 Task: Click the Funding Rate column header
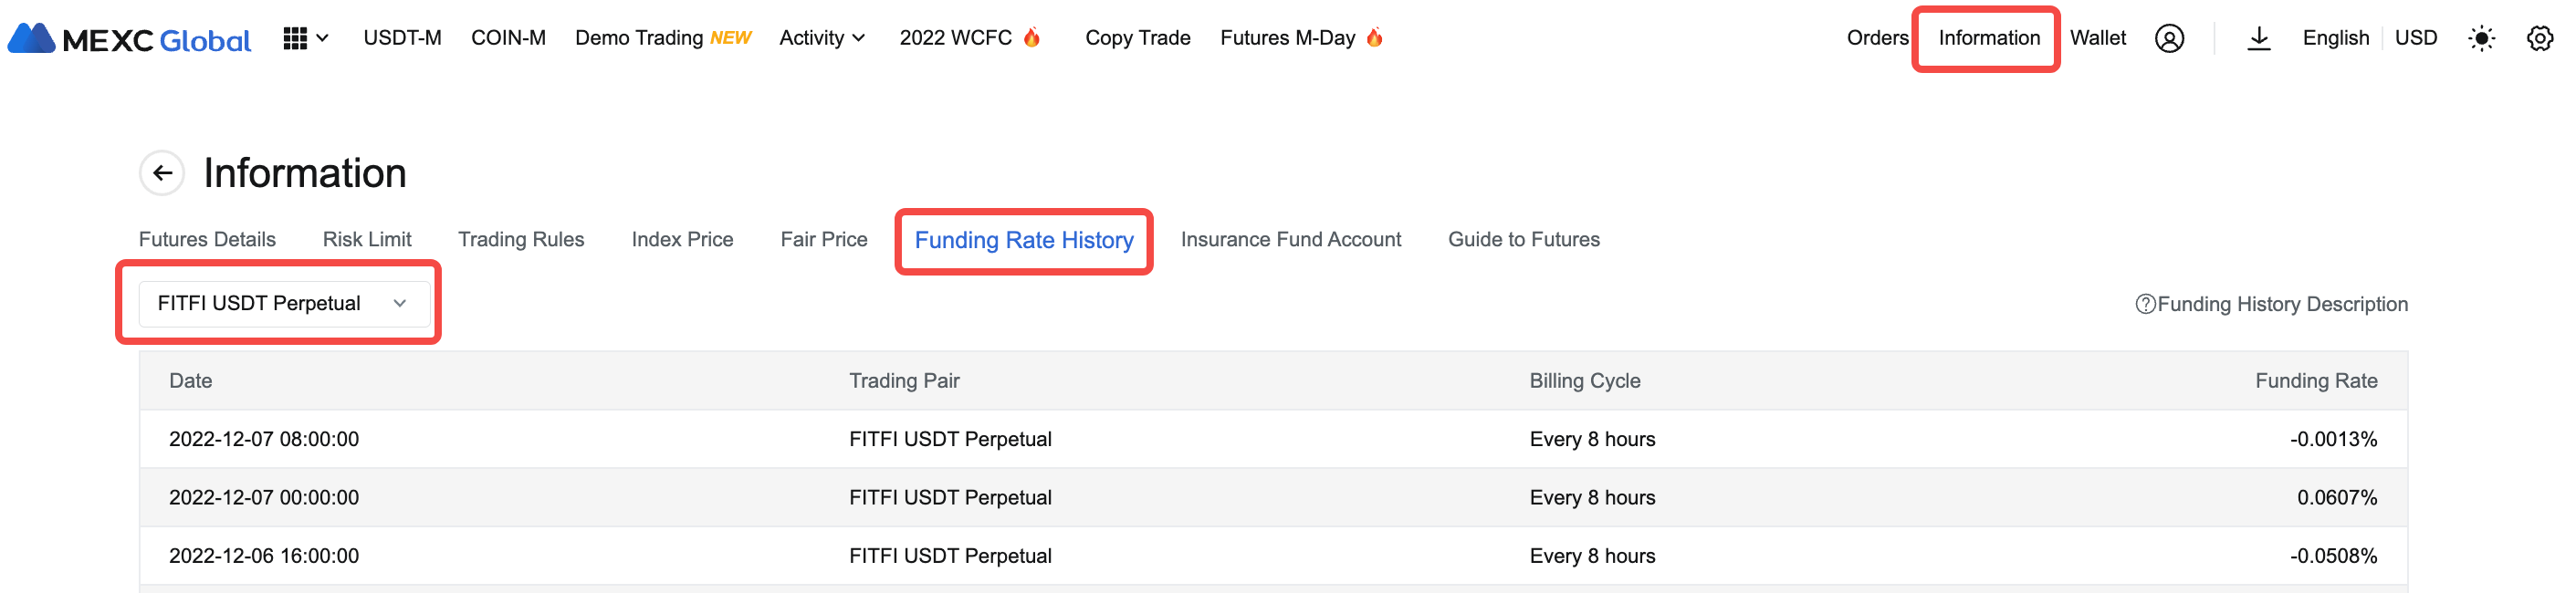click(x=2316, y=381)
